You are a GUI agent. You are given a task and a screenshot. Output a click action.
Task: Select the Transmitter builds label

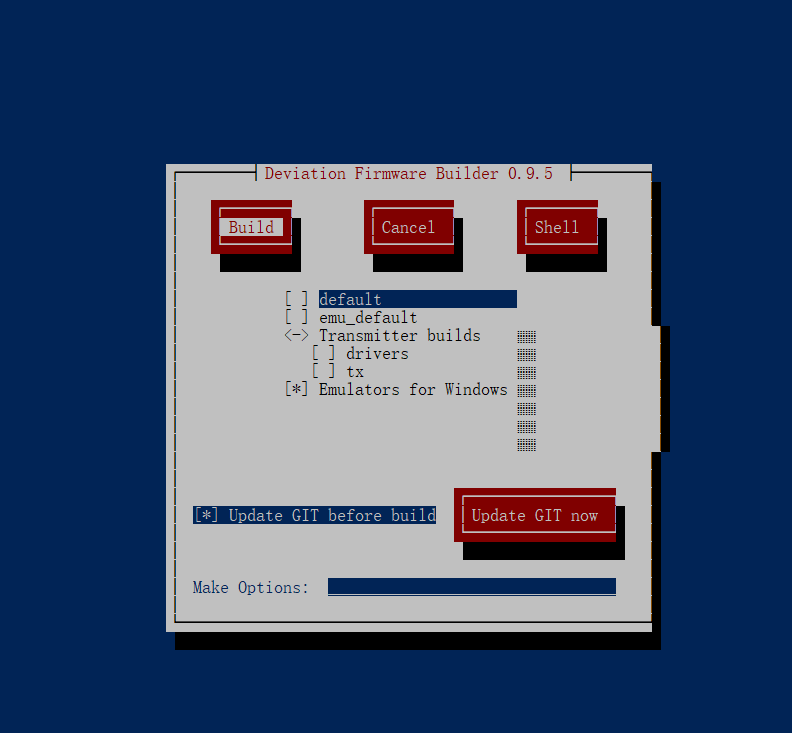pos(399,335)
